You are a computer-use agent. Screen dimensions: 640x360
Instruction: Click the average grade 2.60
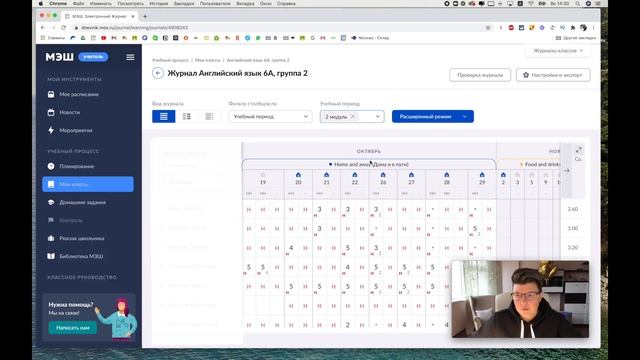(x=573, y=209)
